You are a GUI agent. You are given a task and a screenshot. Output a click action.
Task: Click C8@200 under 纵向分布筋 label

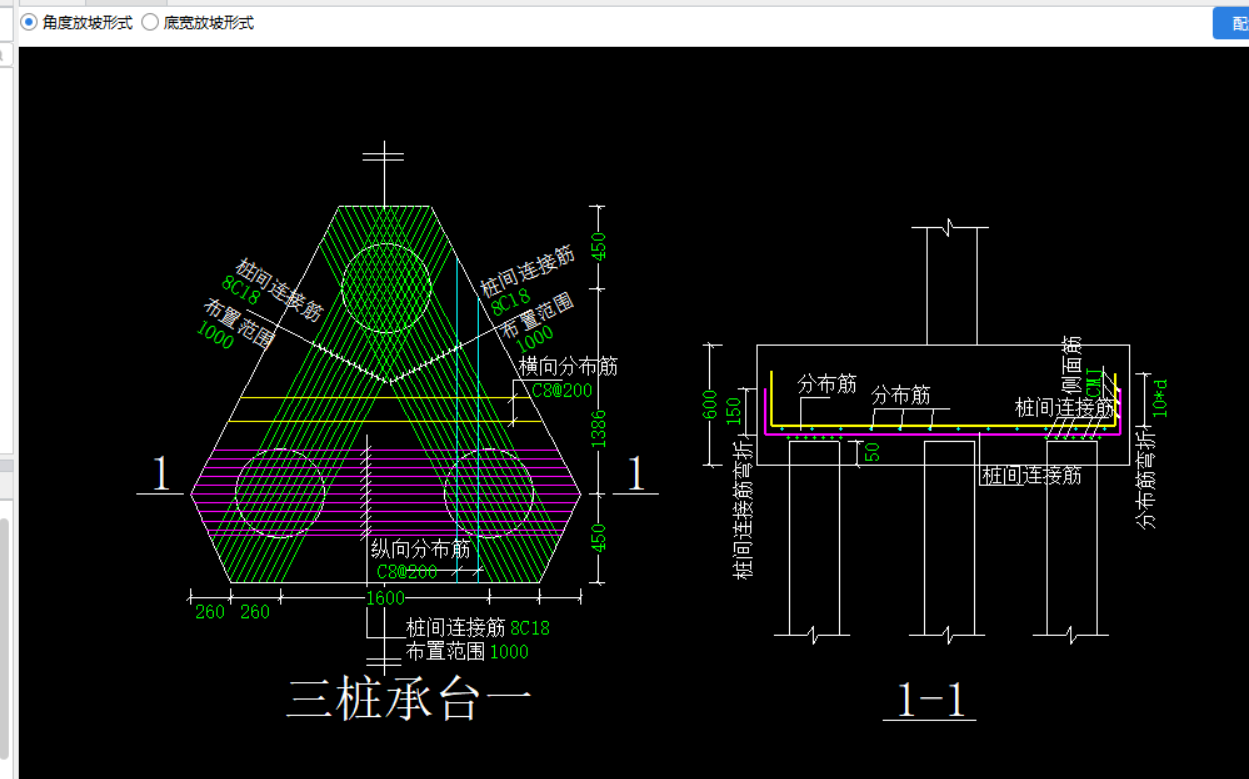pyautogui.click(x=407, y=572)
